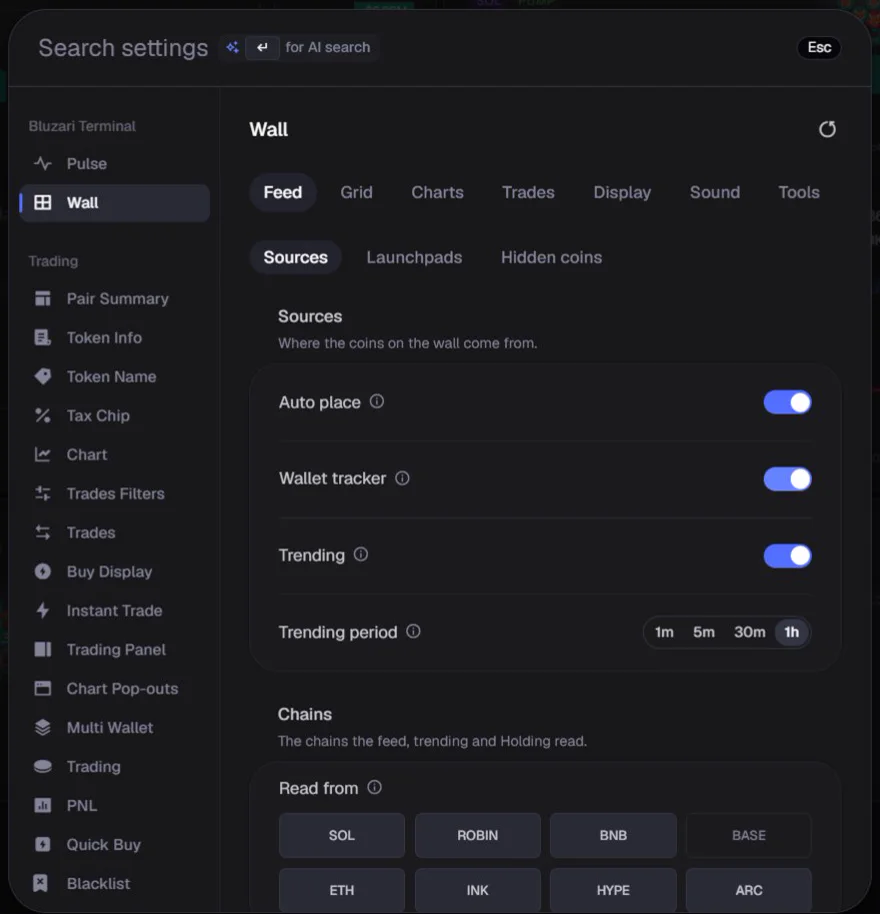Show info for Wallet tracker
This screenshot has width=880, height=914.
[402, 478]
